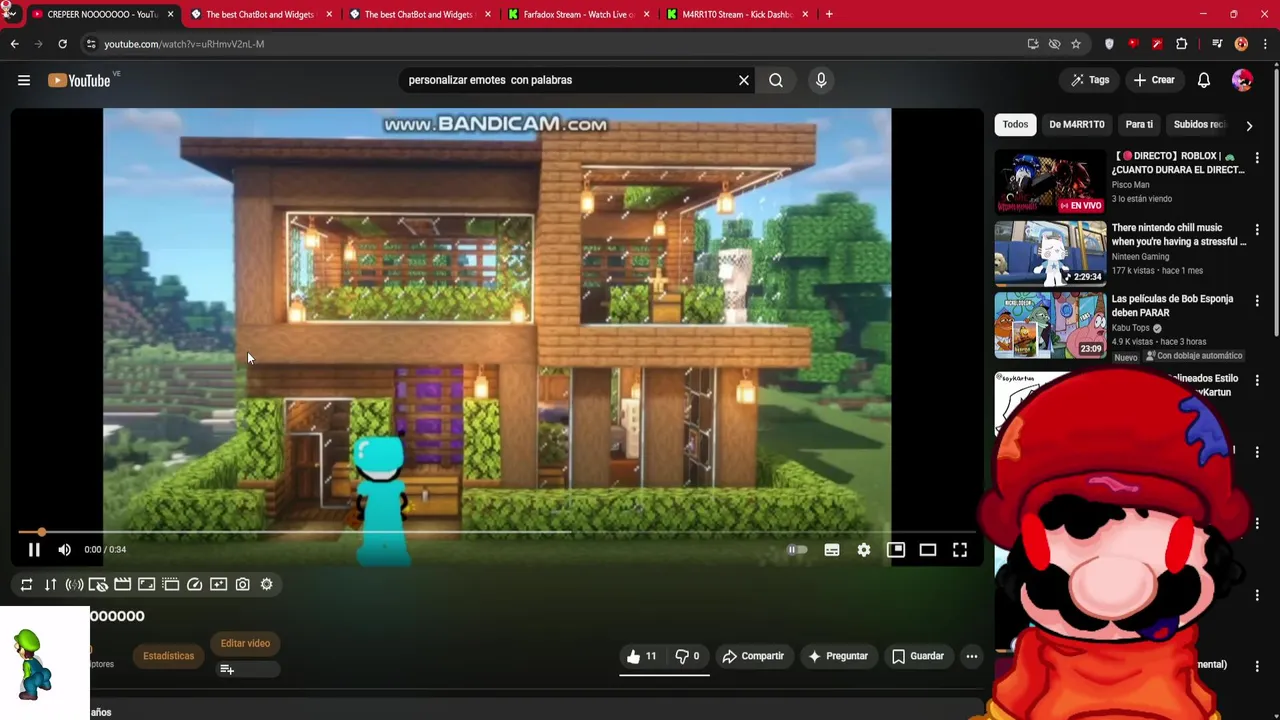Click the install app icon in address bar
The width and height of the screenshot is (1280, 720).
tap(1033, 44)
